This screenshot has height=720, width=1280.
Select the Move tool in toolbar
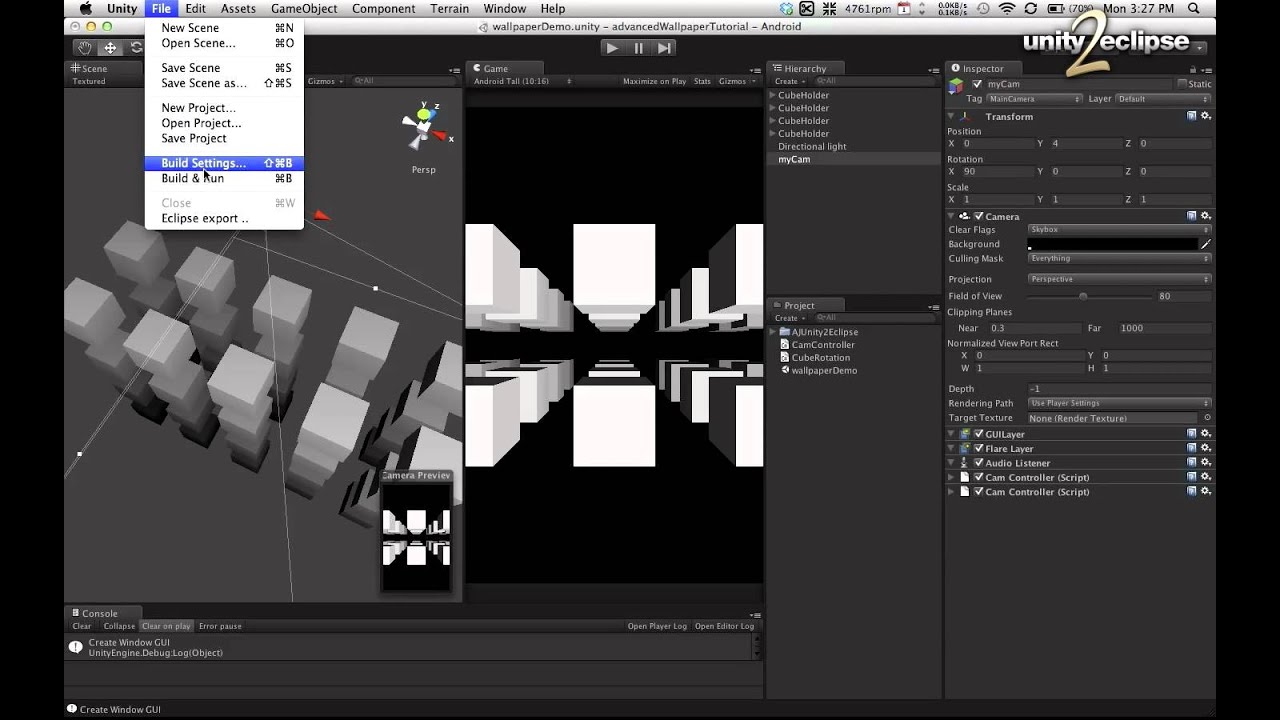(x=110, y=48)
